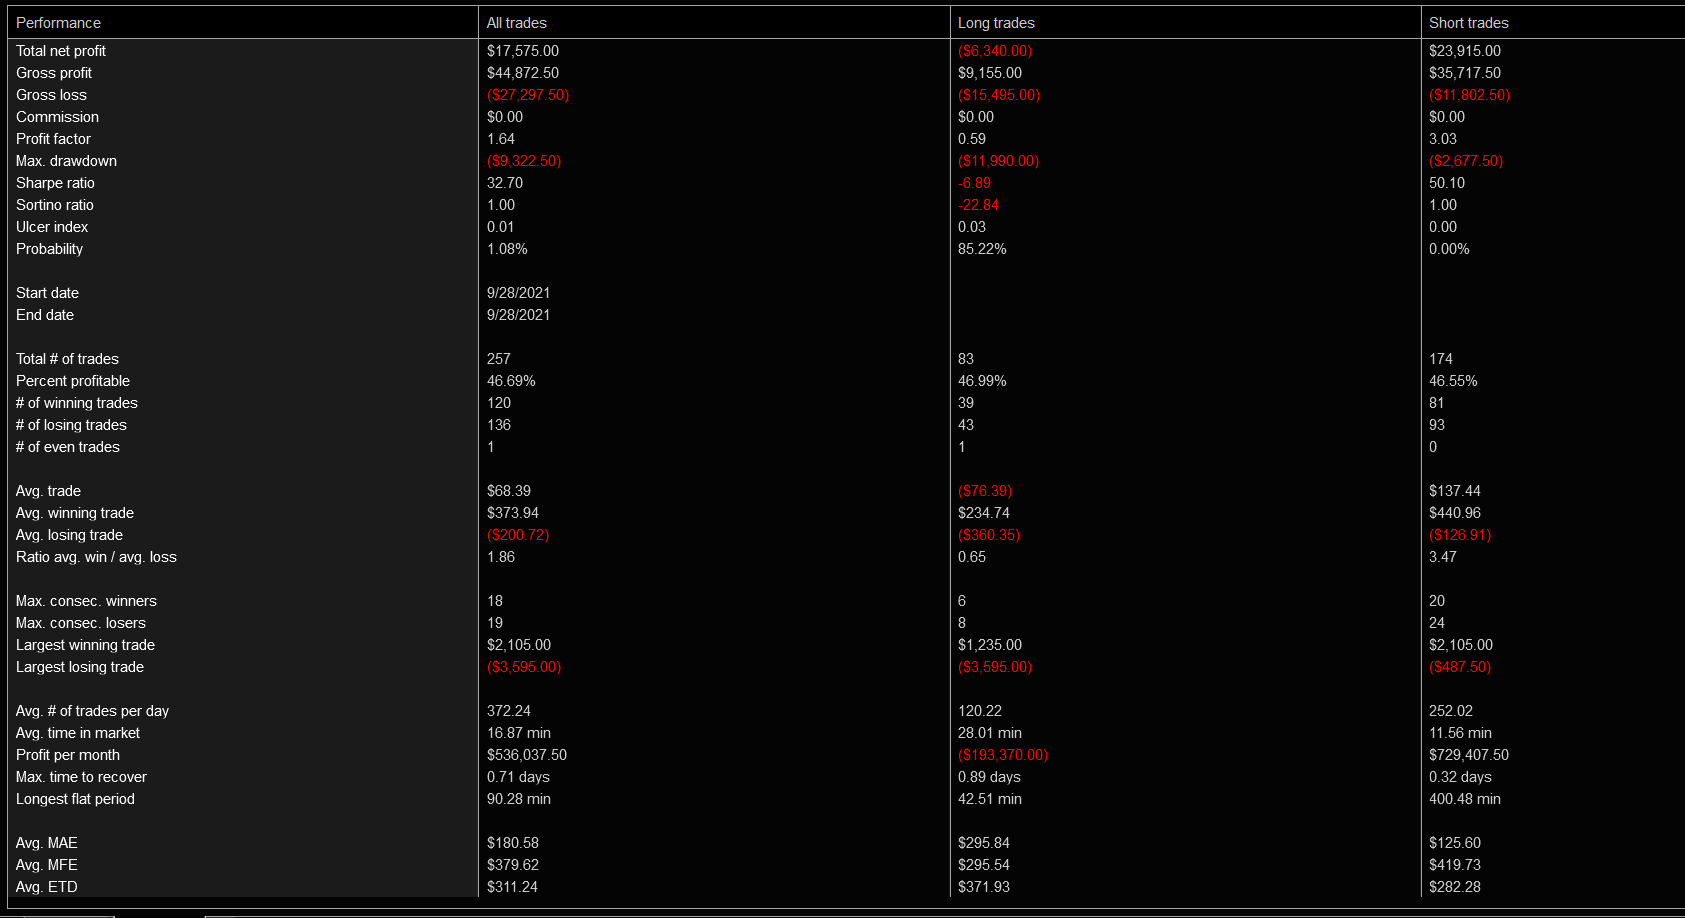Select the Largest losing trade label
Image resolution: width=1685 pixels, height=918 pixels.
coord(80,667)
